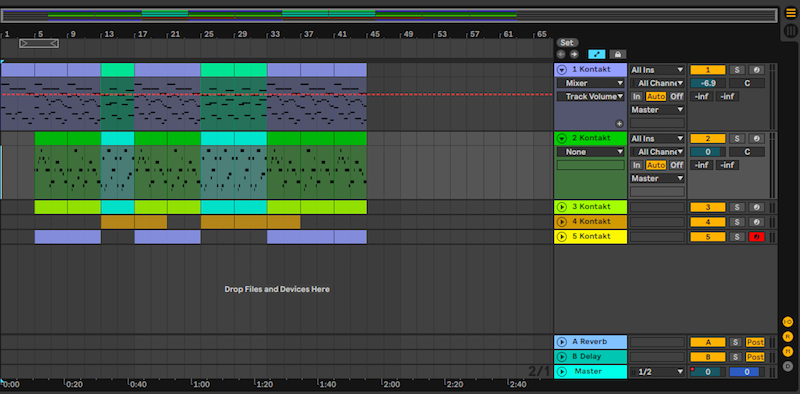800x394 pixels.
Task: Toggle track activator 4
Action: coord(708,222)
